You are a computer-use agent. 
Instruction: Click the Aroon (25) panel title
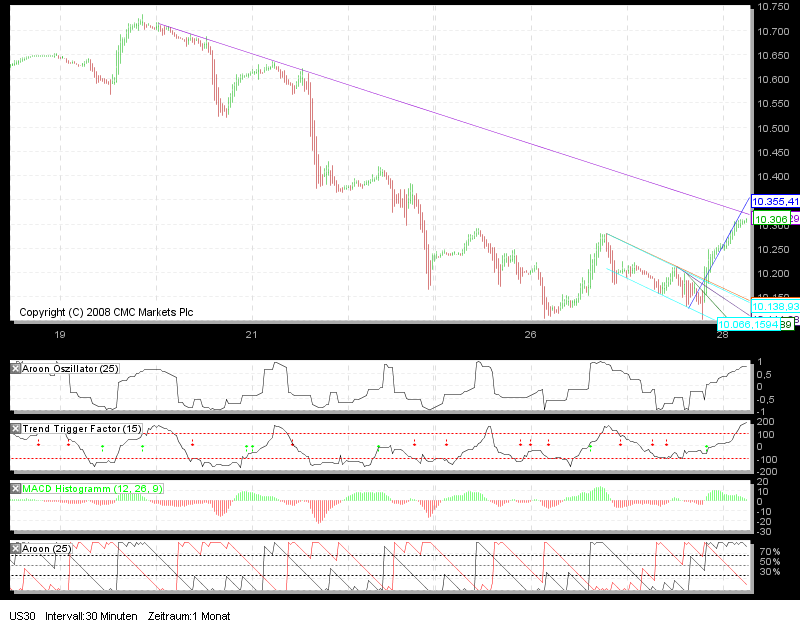click(x=46, y=547)
